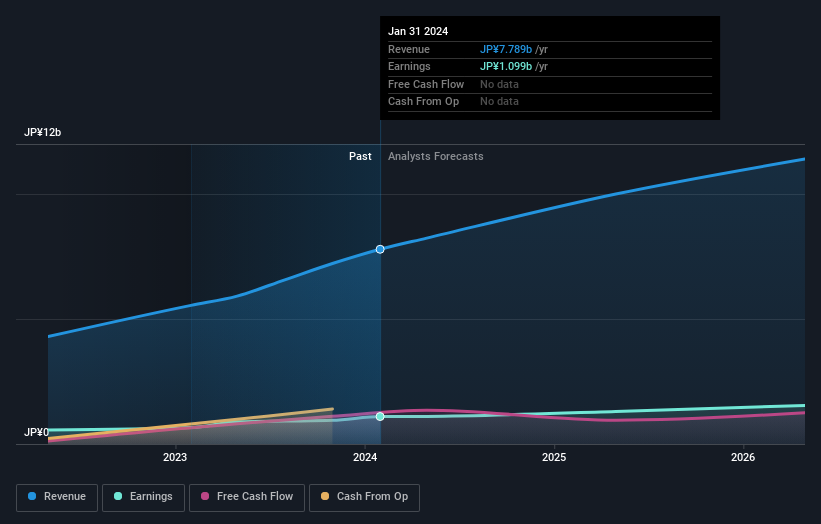Image resolution: width=821 pixels, height=524 pixels.
Task: Toggle the Cash From Op legend button
Action: coord(364,497)
